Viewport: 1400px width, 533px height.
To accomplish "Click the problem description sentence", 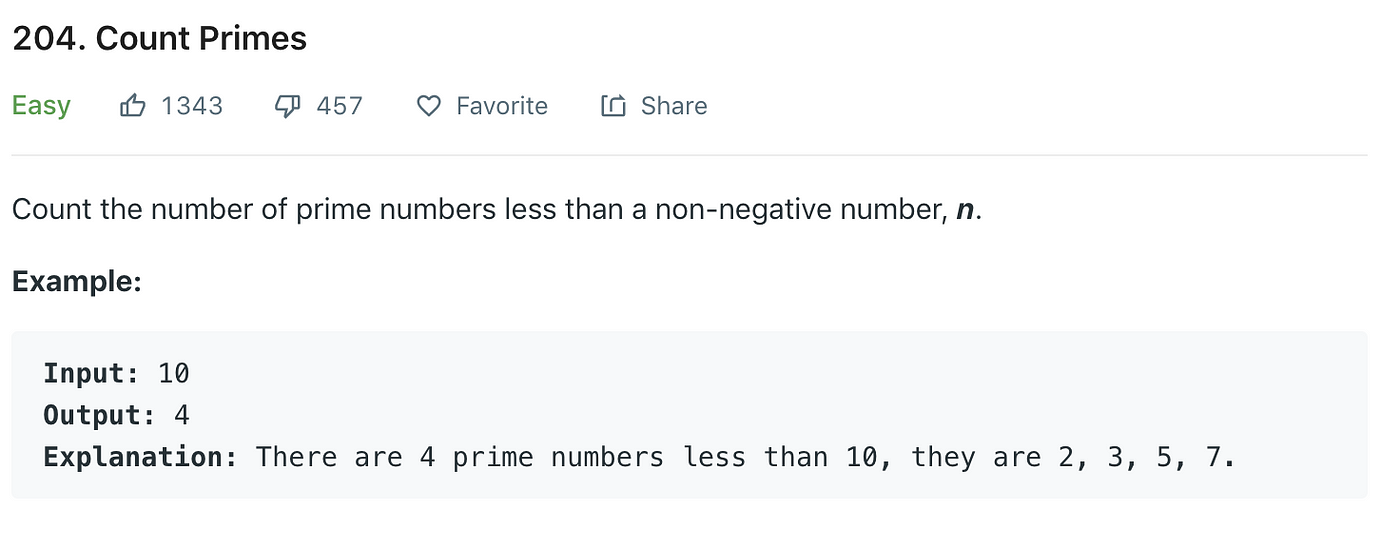I will [497, 211].
